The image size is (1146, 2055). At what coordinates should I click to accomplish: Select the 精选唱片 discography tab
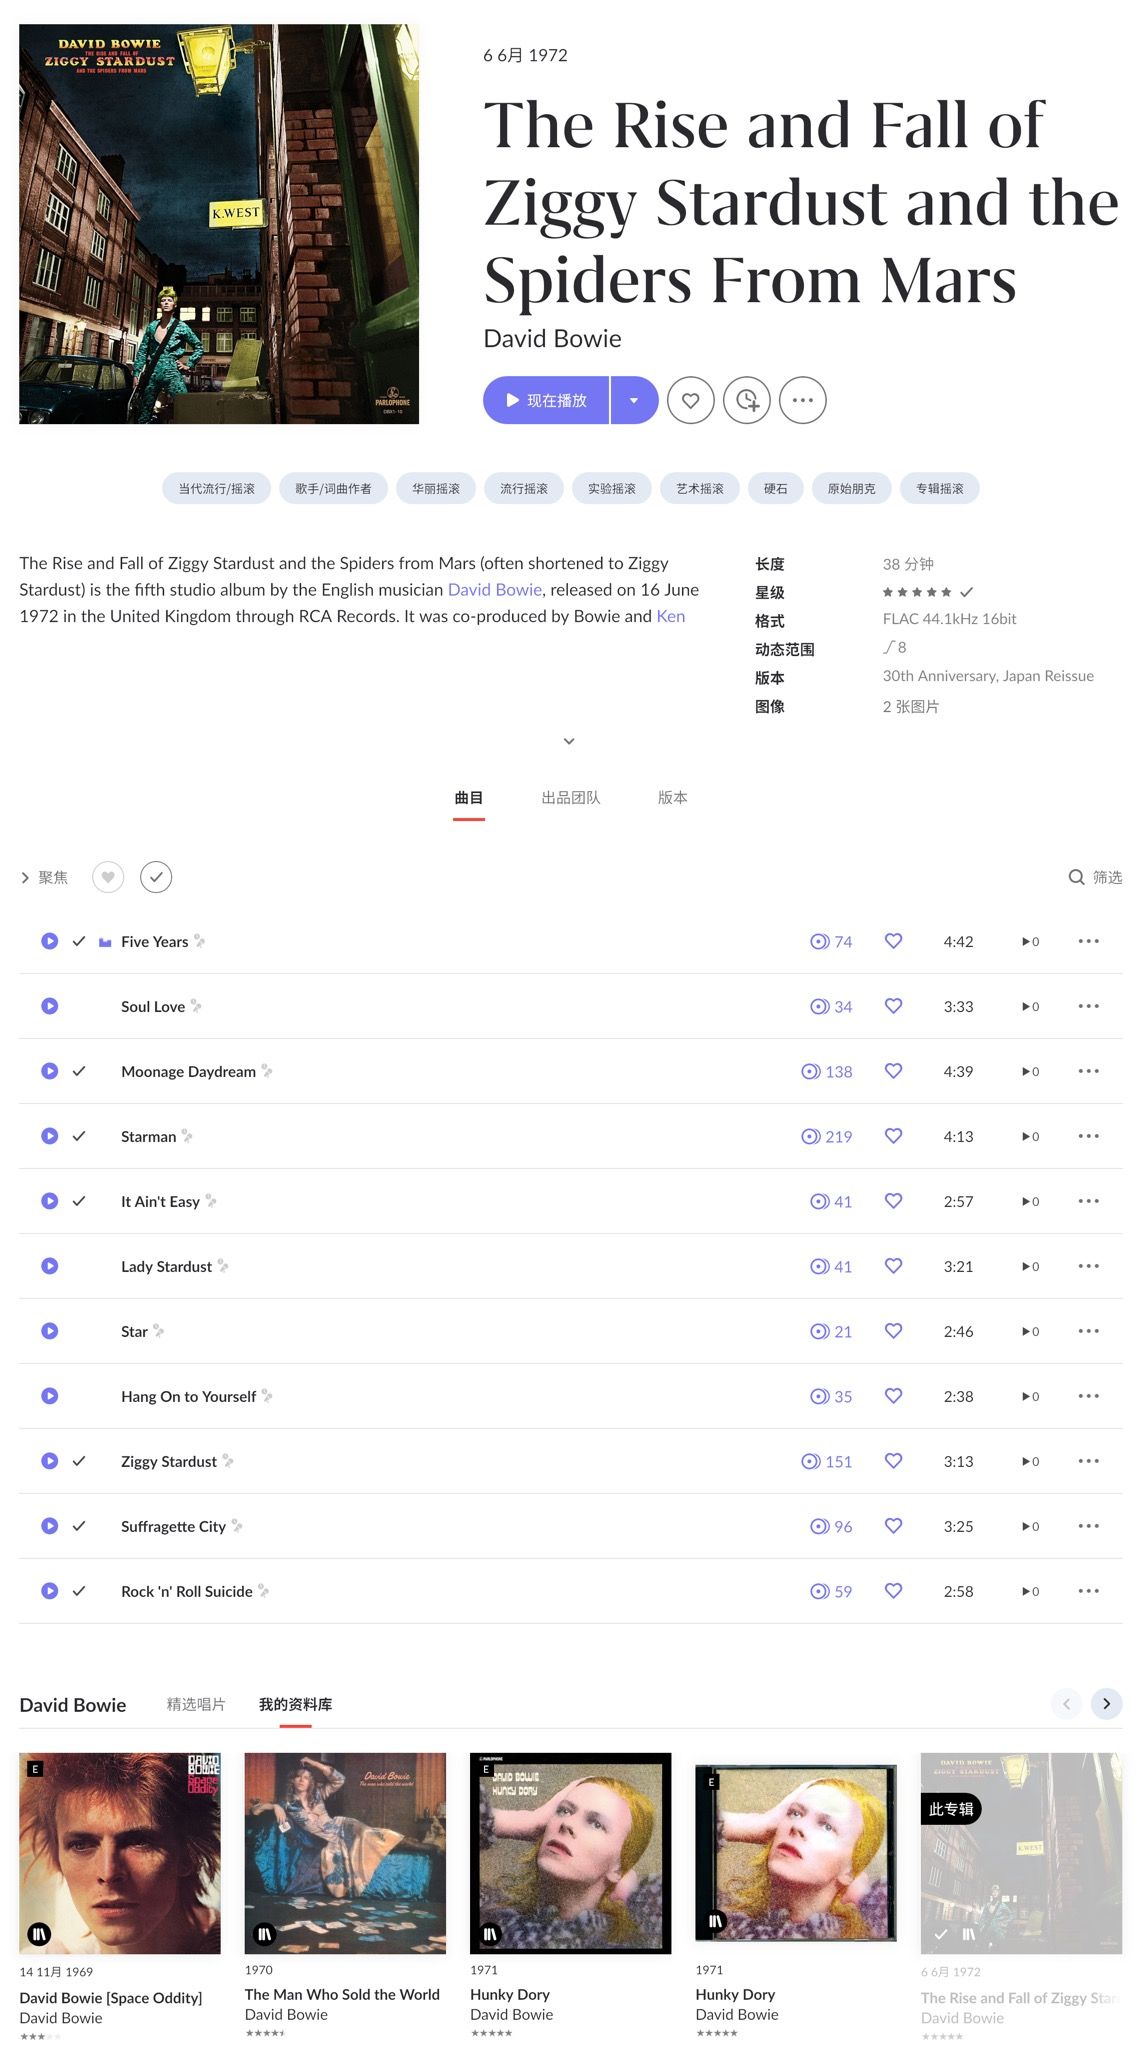pyautogui.click(x=196, y=1704)
